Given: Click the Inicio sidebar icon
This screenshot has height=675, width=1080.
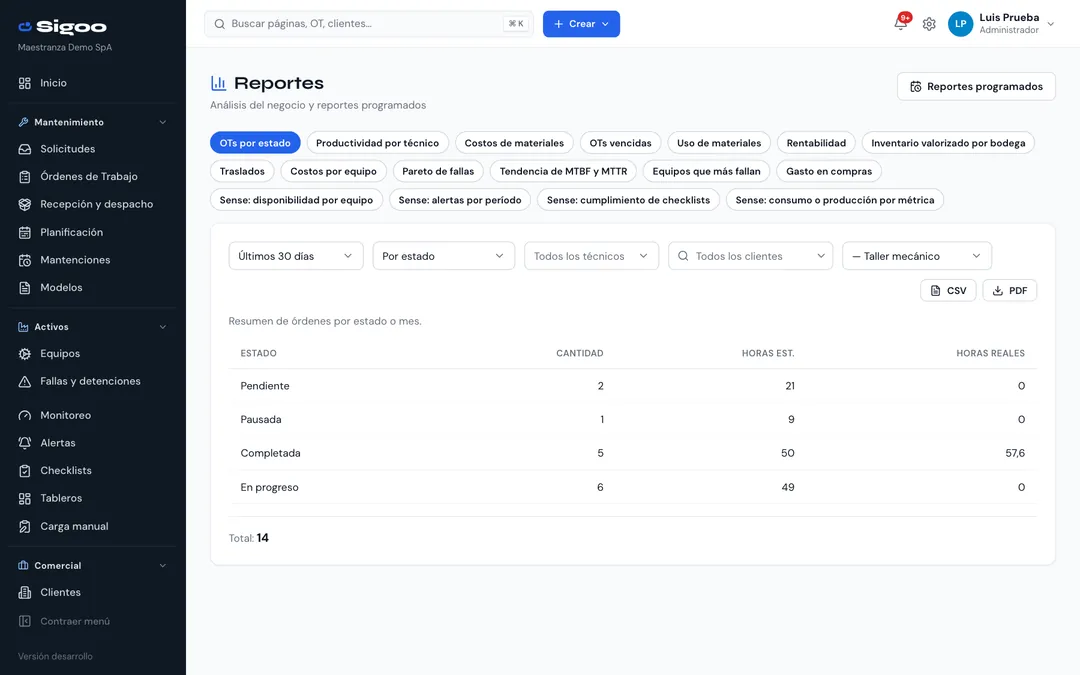Looking at the screenshot, I should pyautogui.click(x=25, y=83).
